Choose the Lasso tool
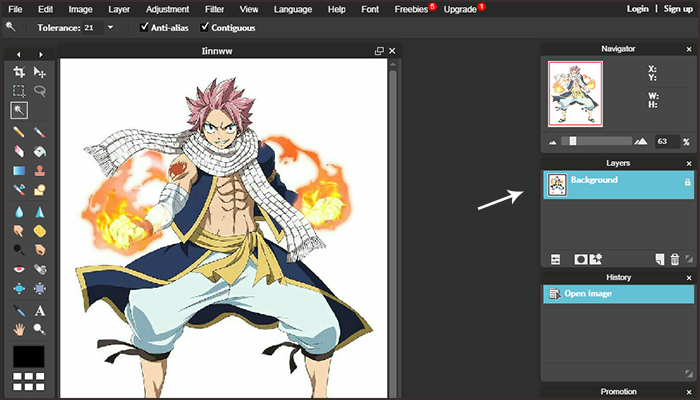This screenshot has height=400, width=700. tap(40, 91)
